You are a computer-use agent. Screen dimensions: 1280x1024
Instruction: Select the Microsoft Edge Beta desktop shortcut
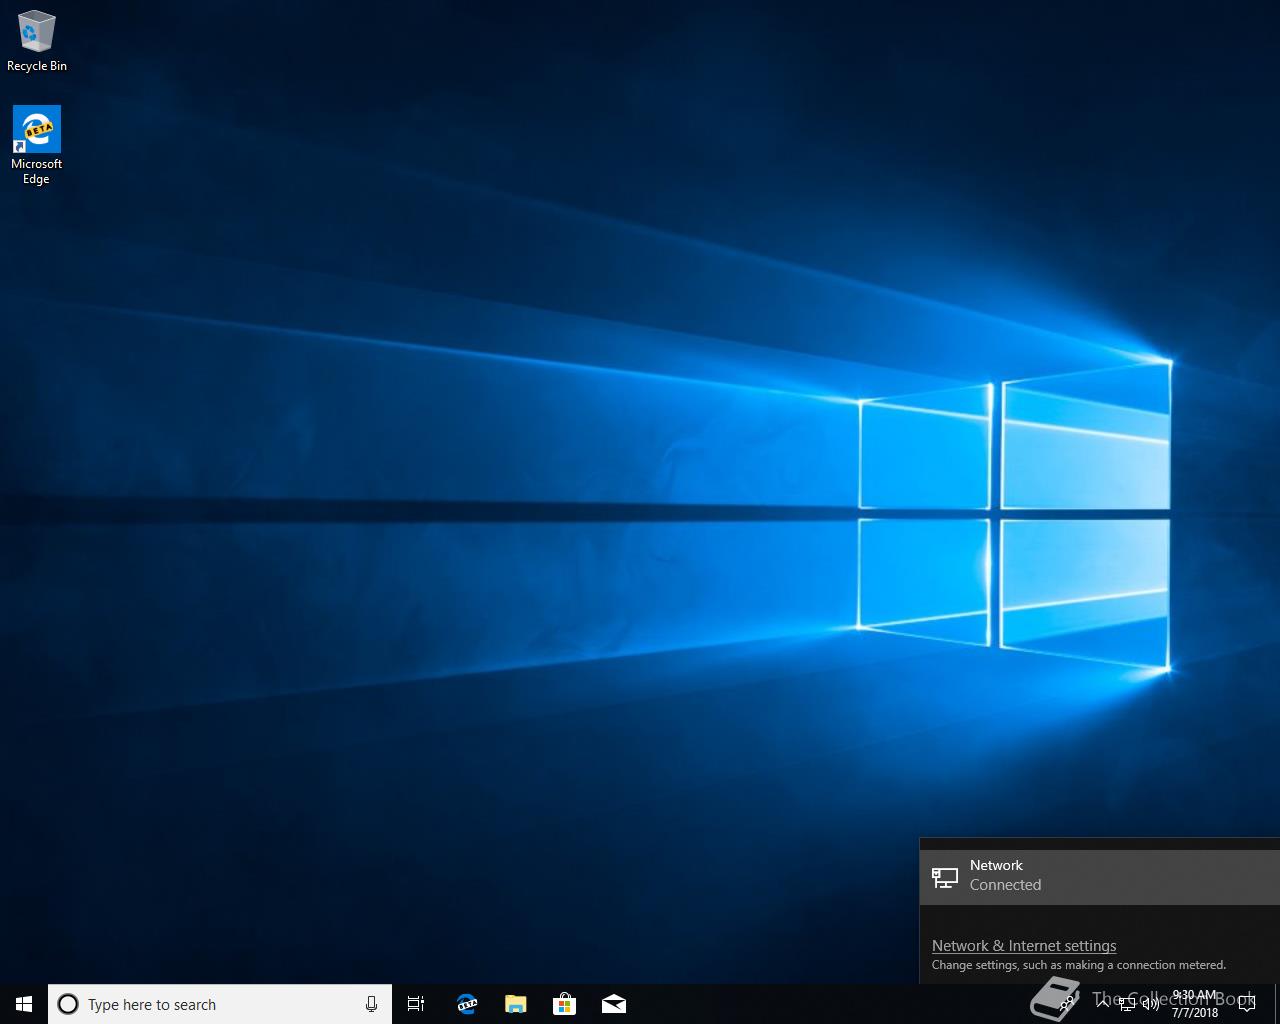[37, 146]
